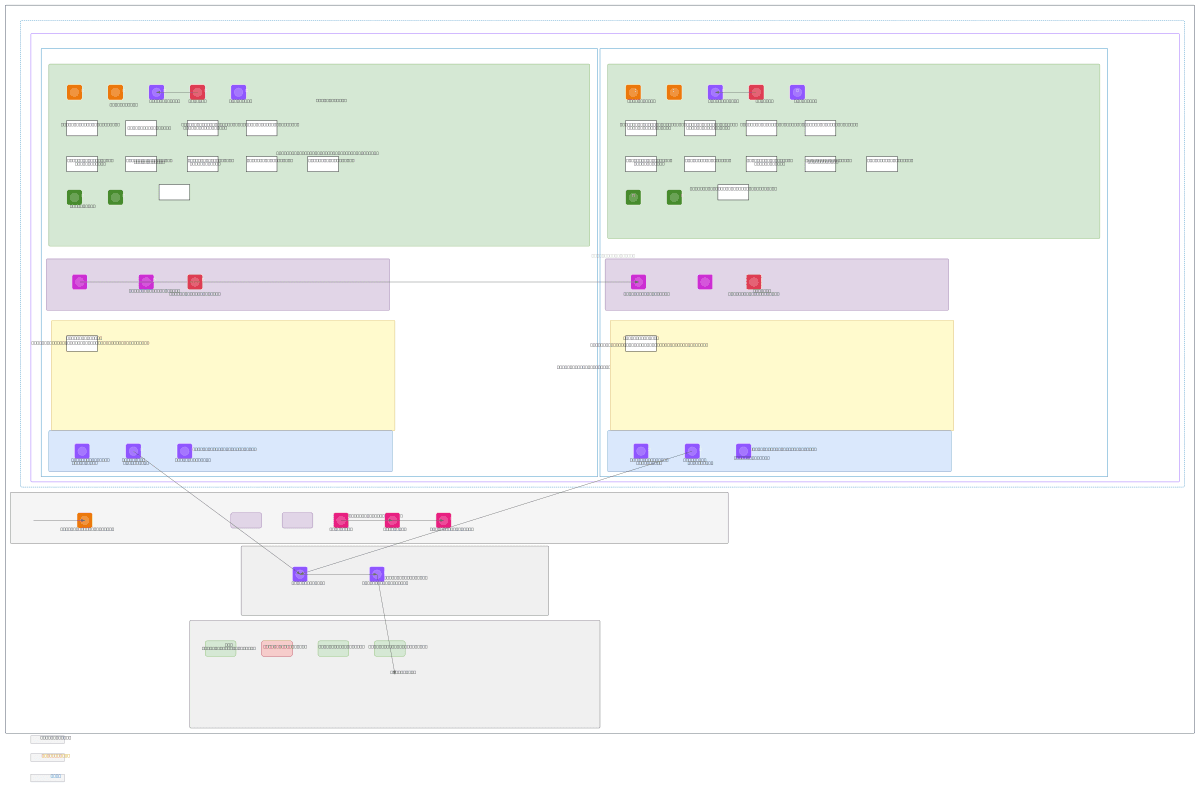Image resolution: width=1200 pixels, height=787 pixels.
Task: Click the first orange icon in left green panel
Action: (x=74, y=92)
